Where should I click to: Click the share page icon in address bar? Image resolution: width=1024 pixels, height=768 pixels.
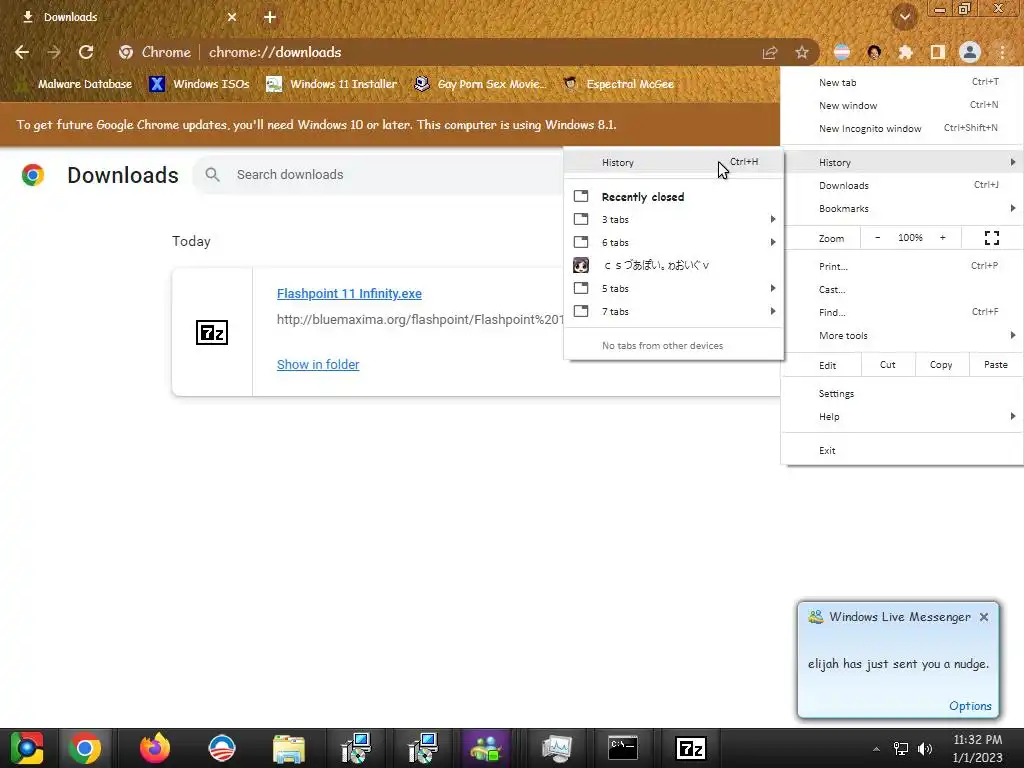[770, 52]
